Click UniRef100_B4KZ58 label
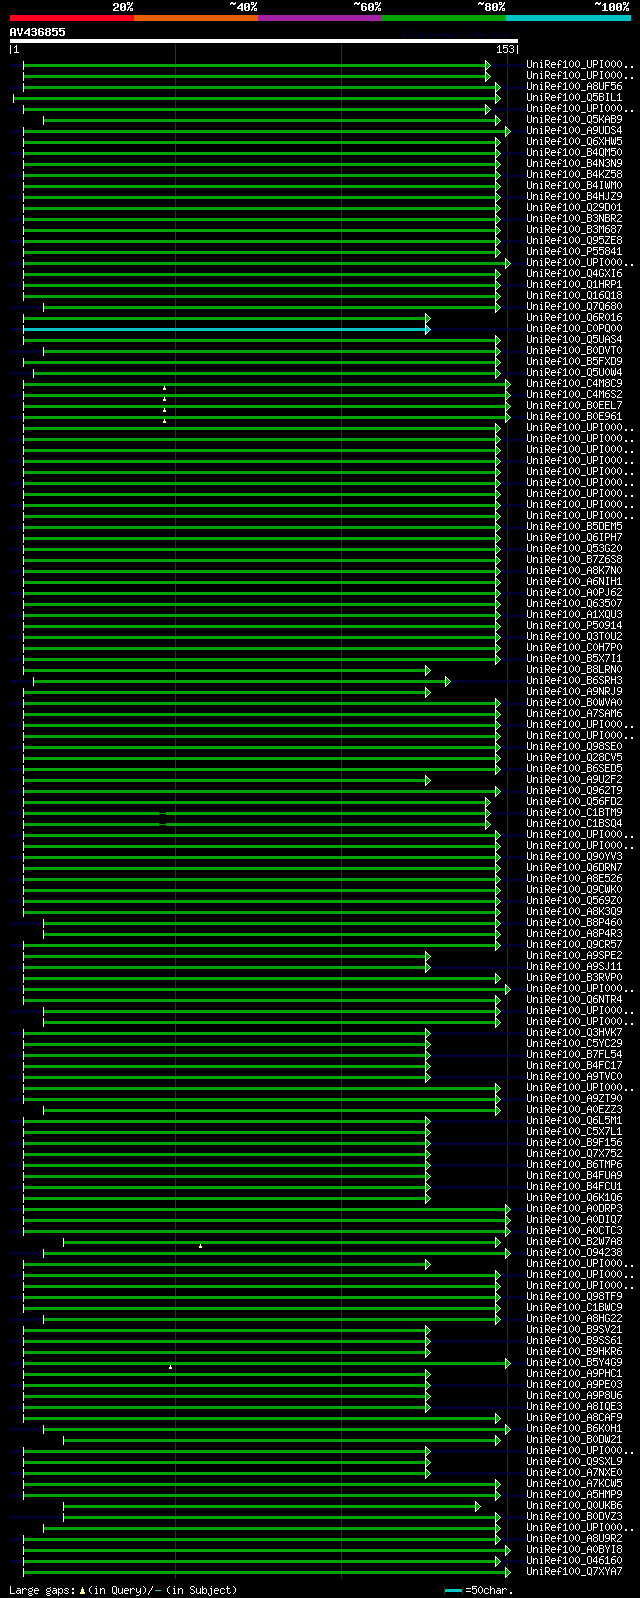Viewport: 640px width, 1598px height. click(574, 175)
